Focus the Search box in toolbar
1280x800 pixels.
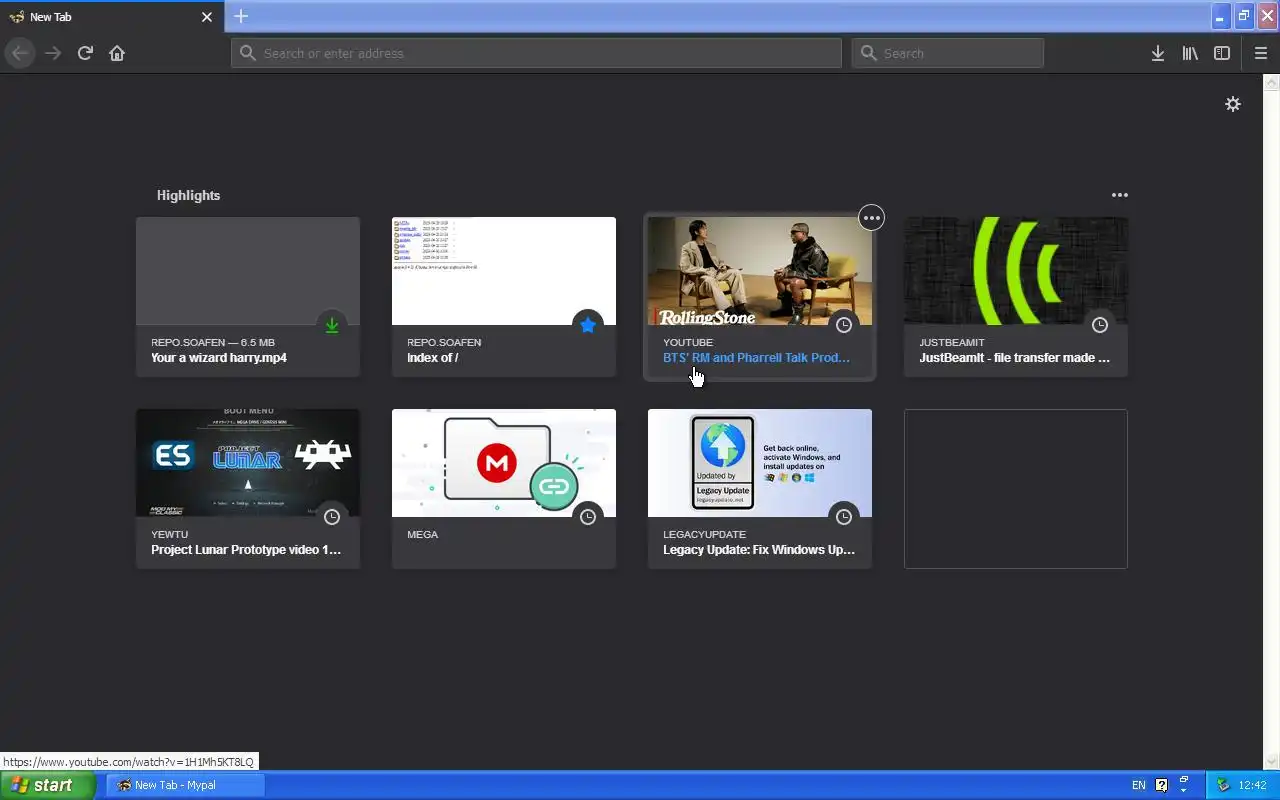tap(948, 53)
